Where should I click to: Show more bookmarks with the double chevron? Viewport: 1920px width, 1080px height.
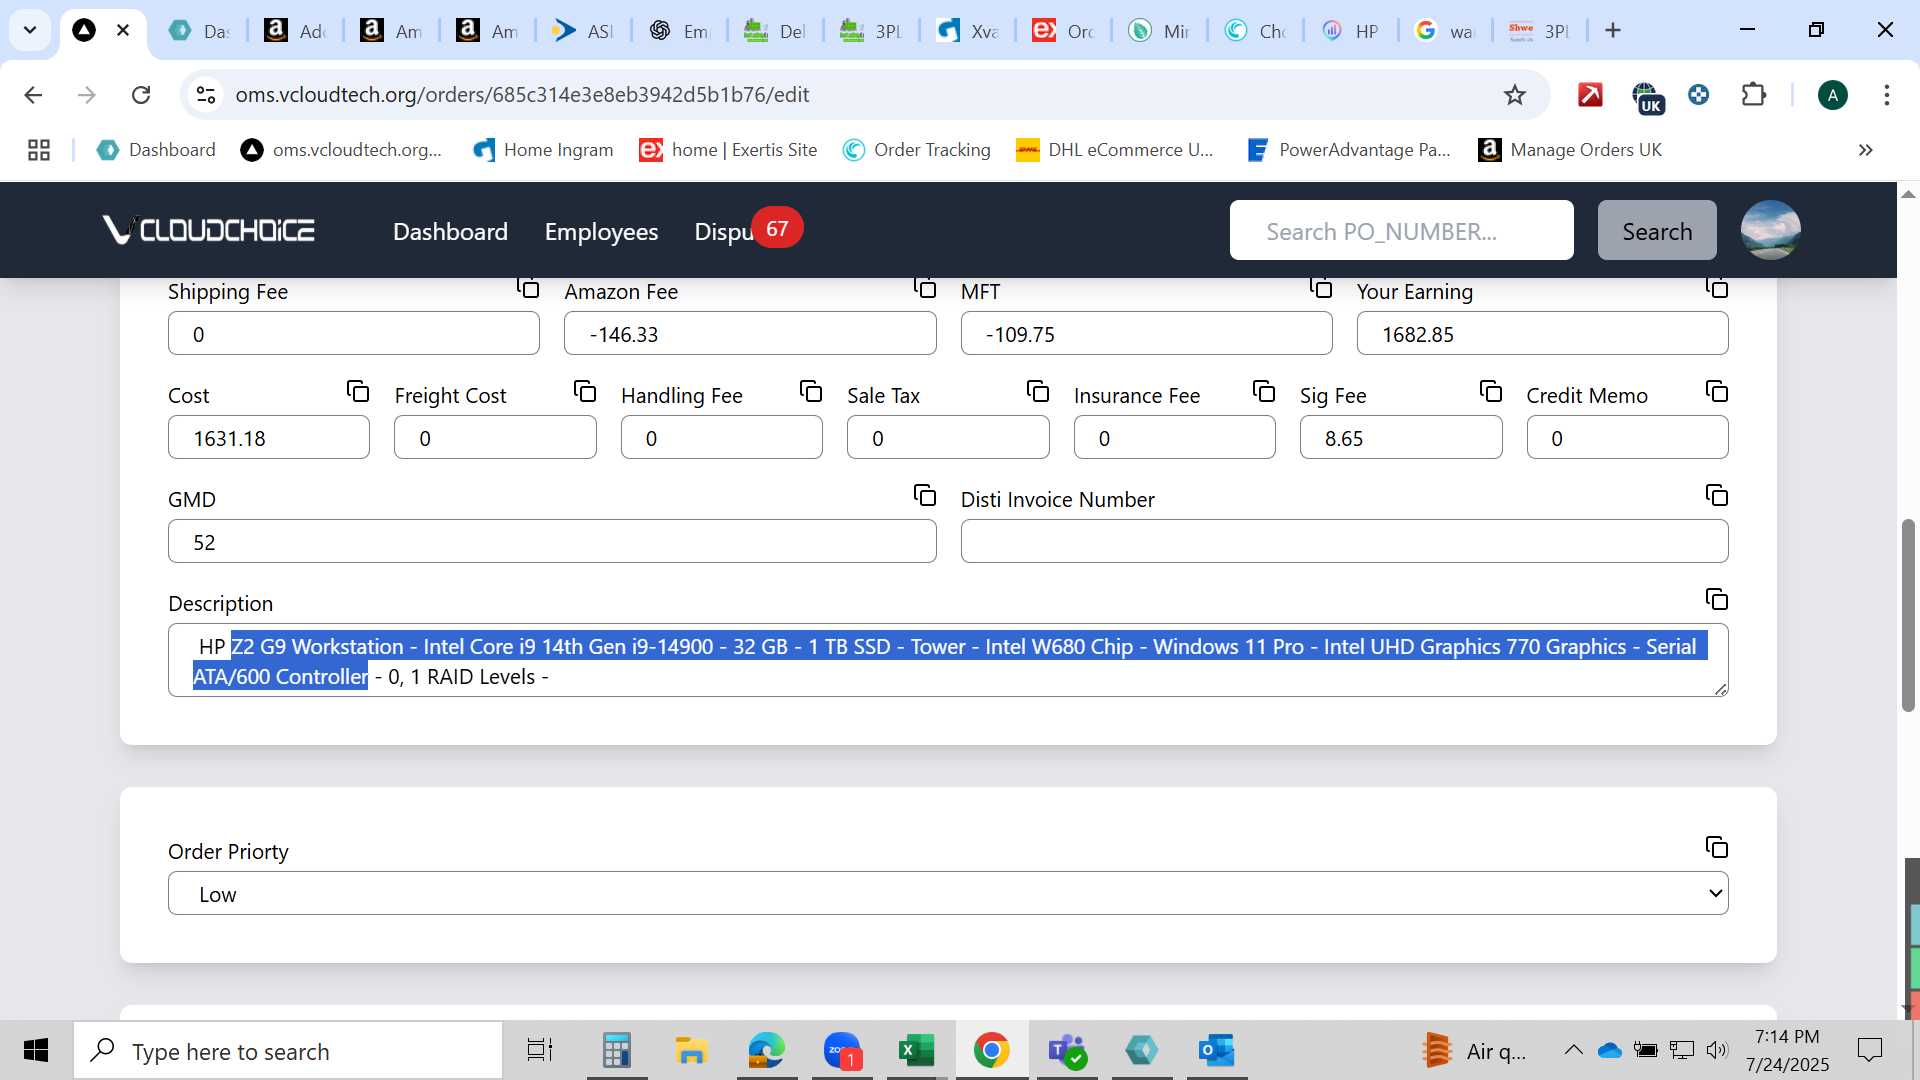tap(1865, 150)
